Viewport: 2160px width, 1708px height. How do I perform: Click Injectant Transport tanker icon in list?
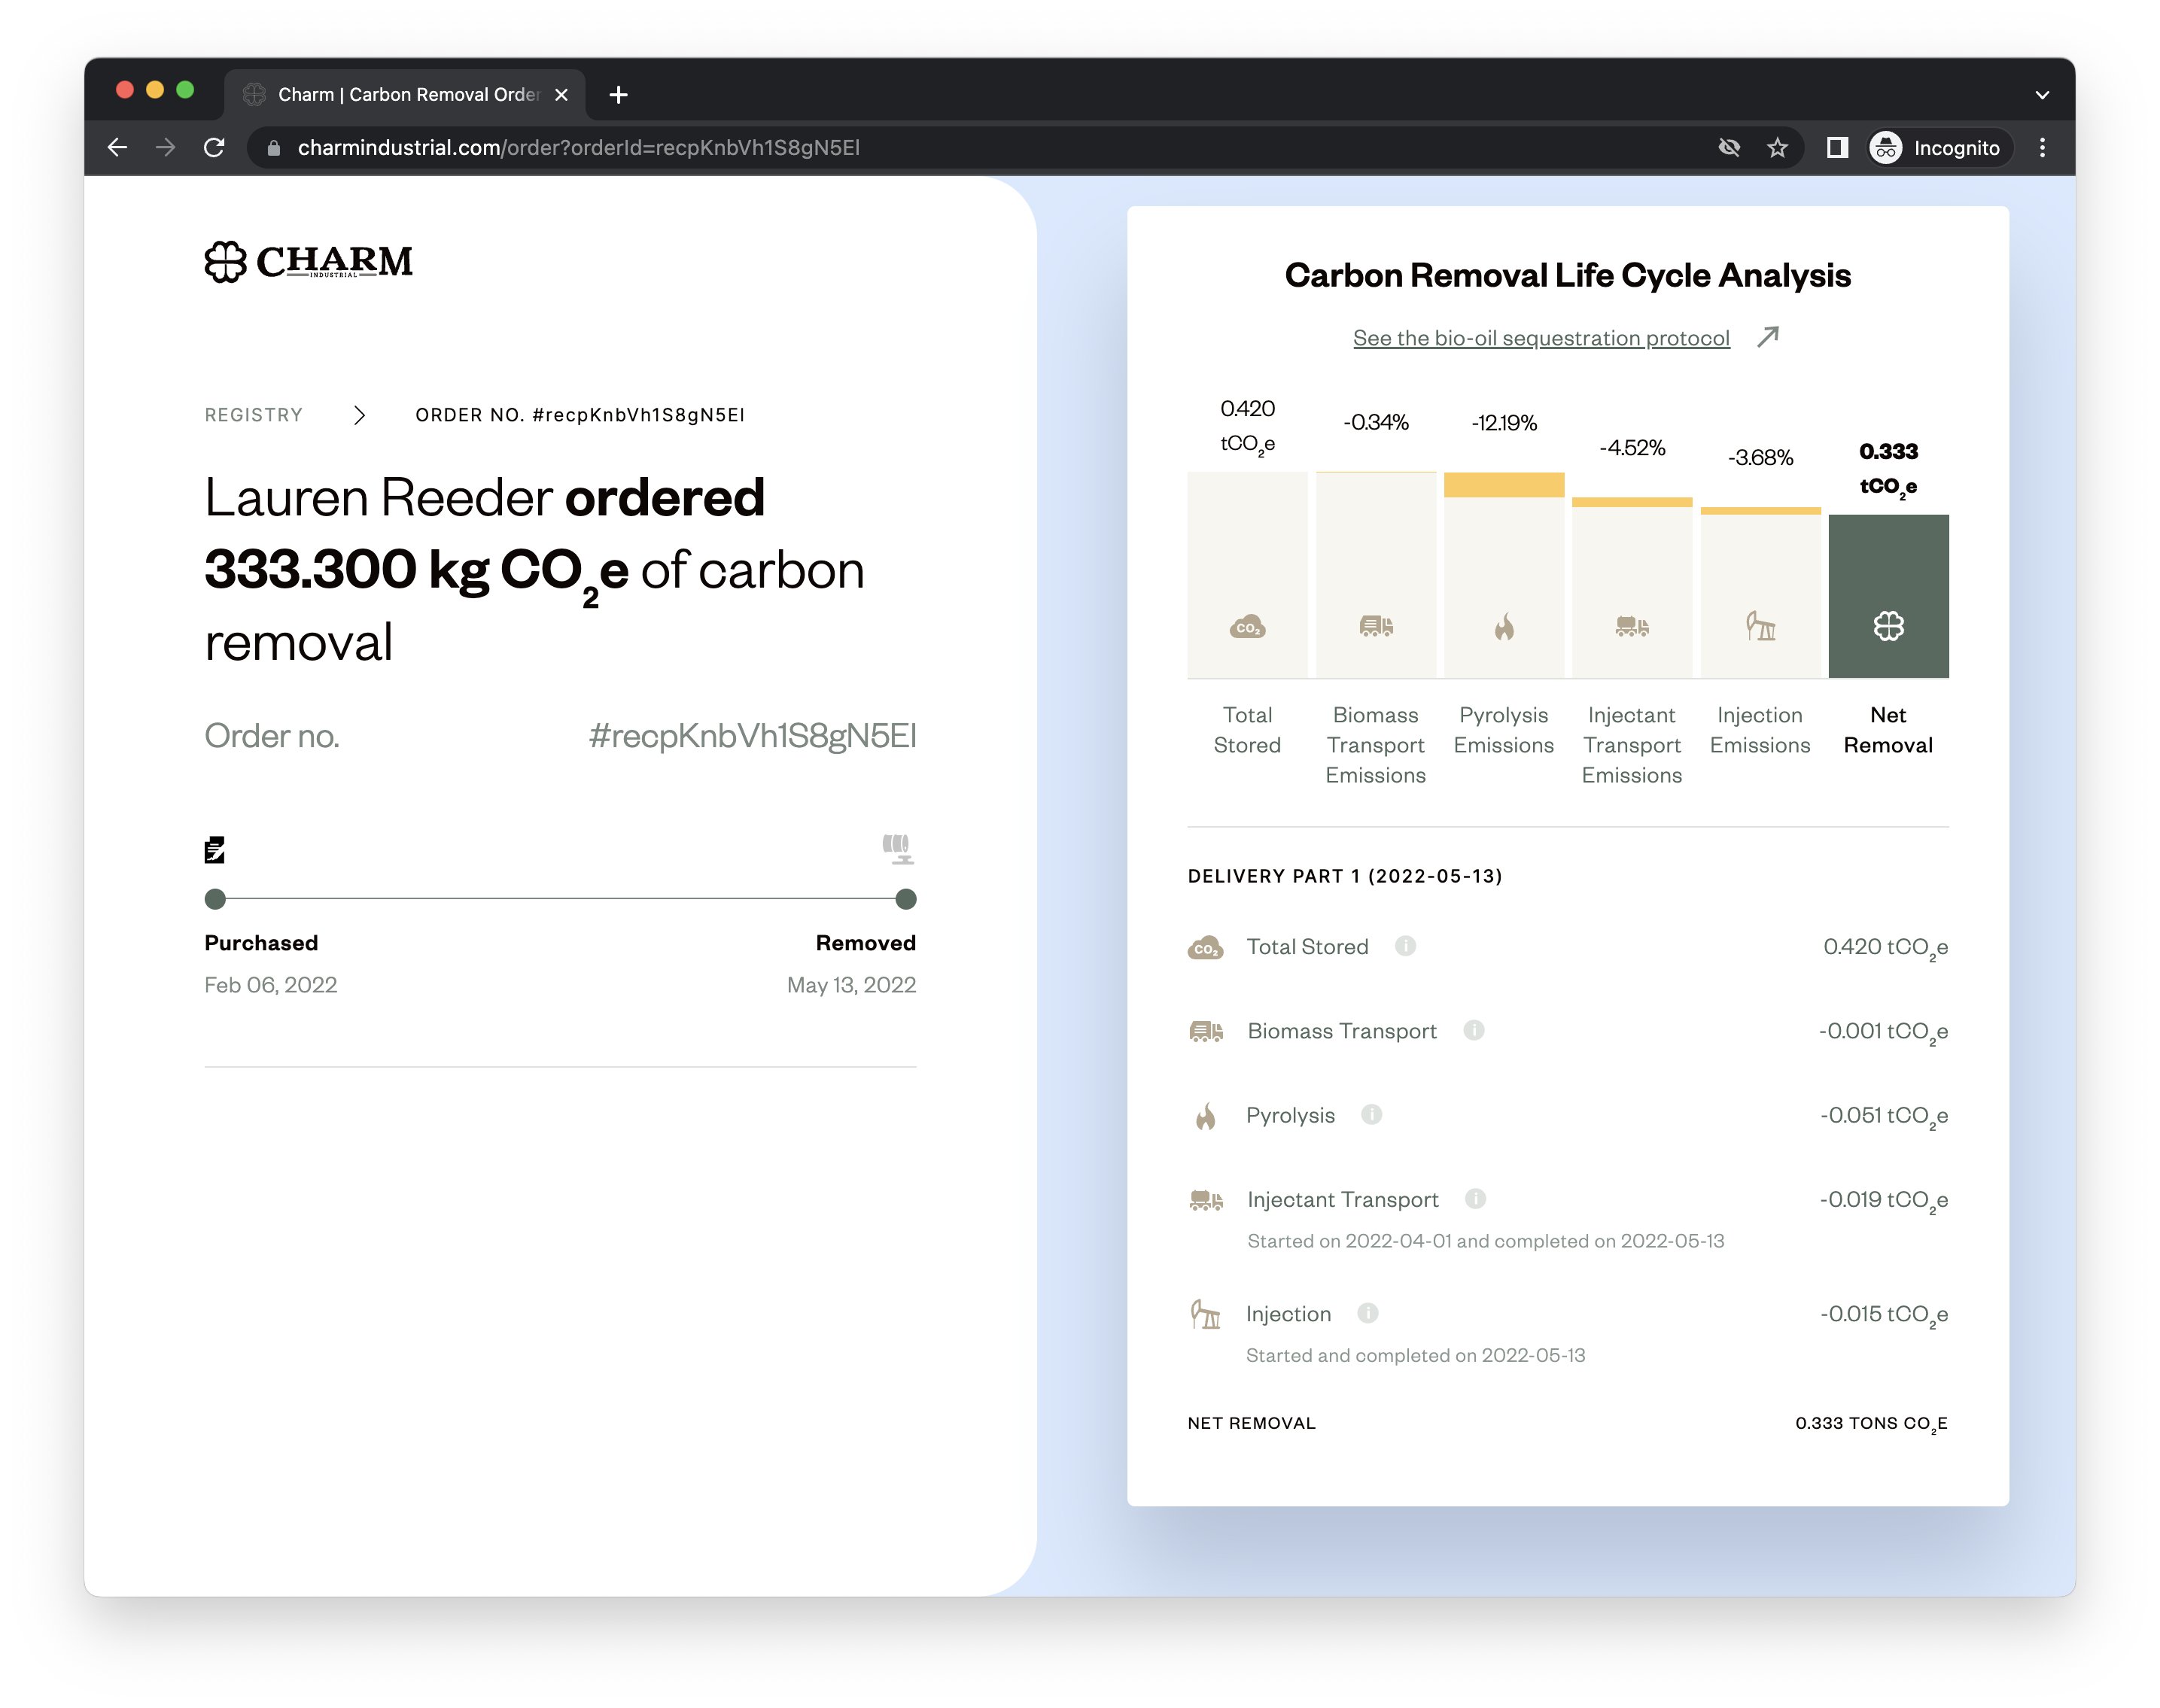[x=1205, y=1199]
